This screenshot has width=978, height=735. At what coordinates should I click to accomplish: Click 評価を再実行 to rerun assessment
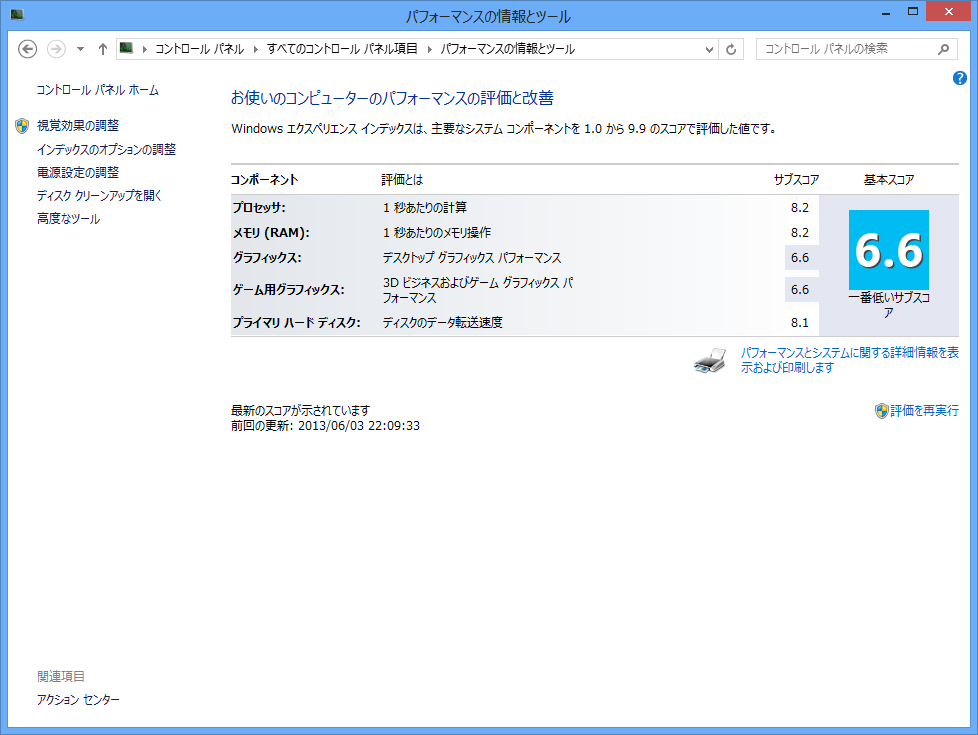coord(924,411)
